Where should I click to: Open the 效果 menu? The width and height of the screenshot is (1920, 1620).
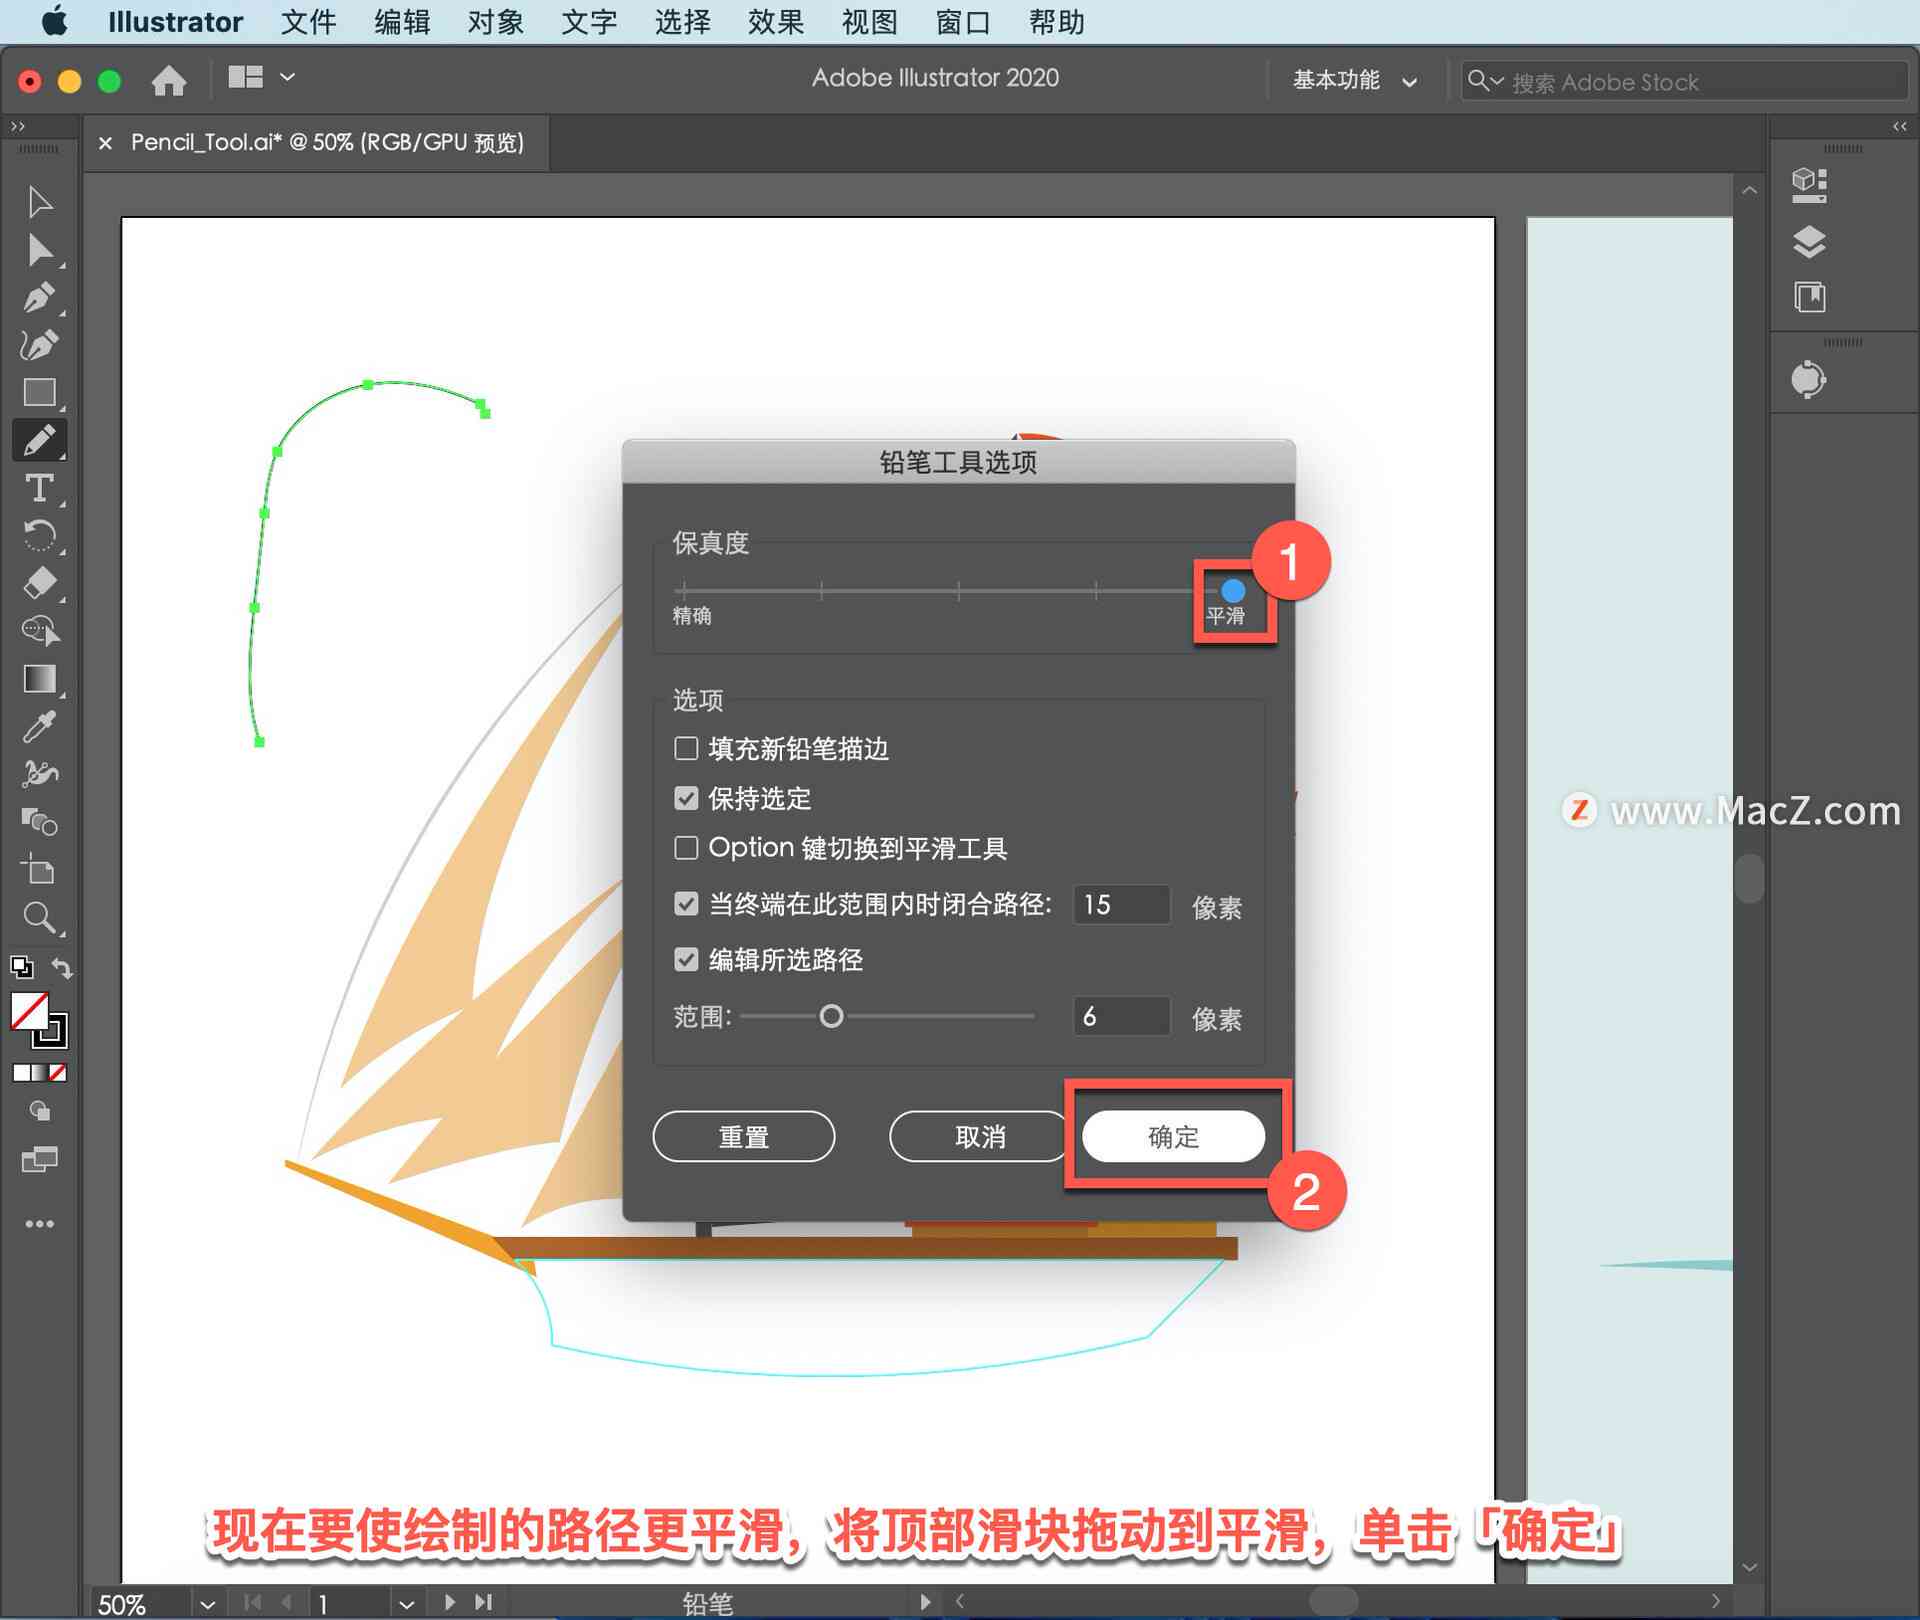point(775,22)
